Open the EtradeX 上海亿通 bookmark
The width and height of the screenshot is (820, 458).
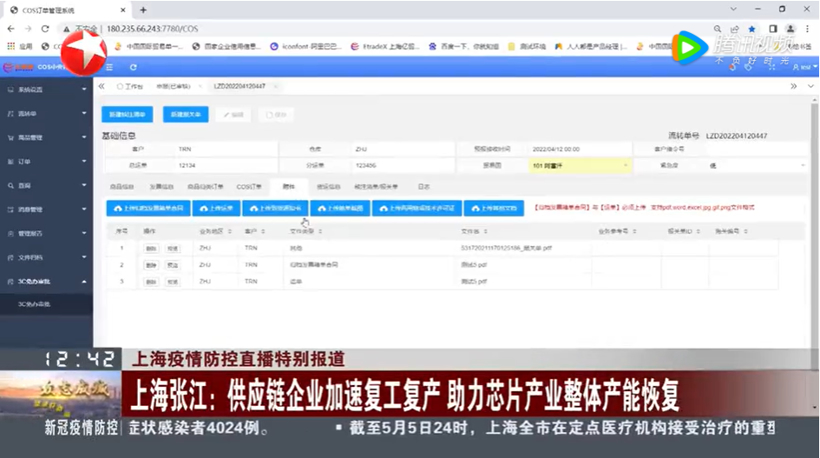(x=385, y=46)
